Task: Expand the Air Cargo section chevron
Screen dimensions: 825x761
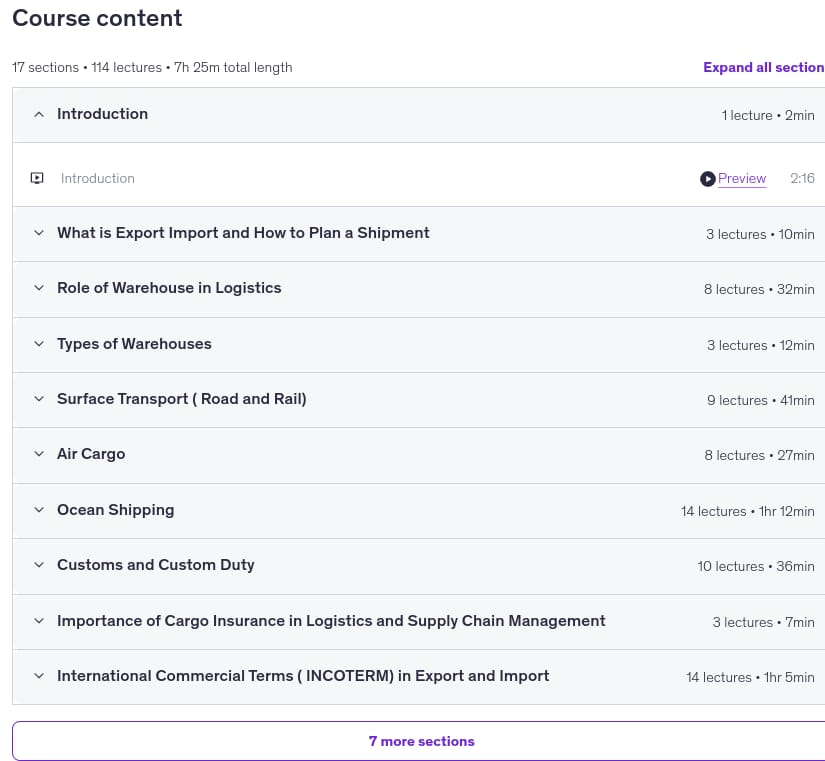Action: click(39, 454)
